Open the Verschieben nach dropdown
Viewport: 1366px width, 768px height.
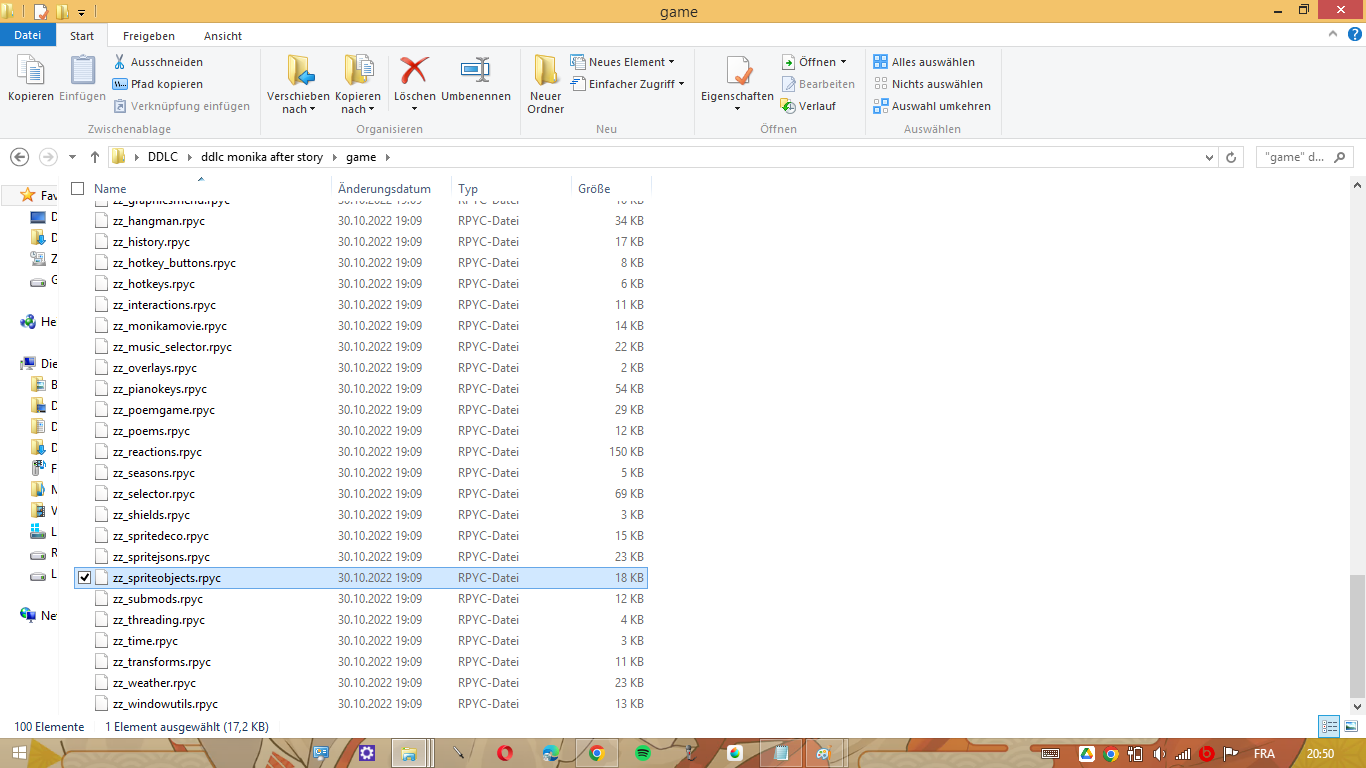point(299,85)
